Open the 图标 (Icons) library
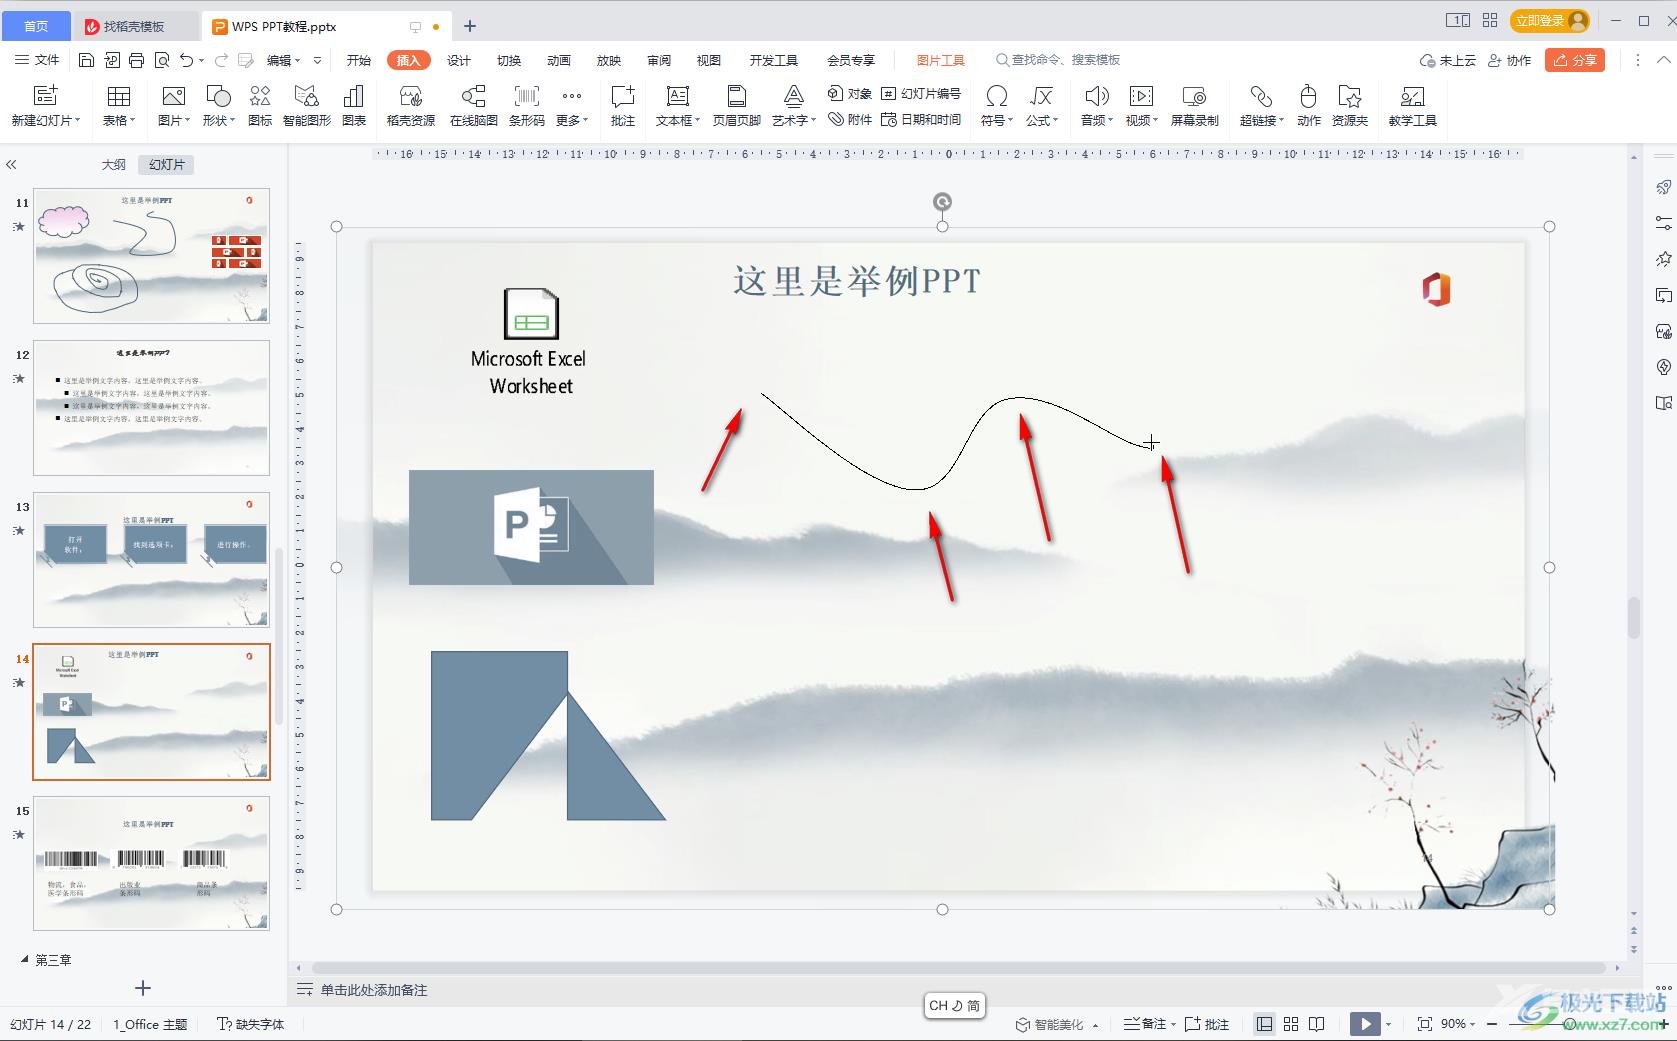 (x=260, y=96)
